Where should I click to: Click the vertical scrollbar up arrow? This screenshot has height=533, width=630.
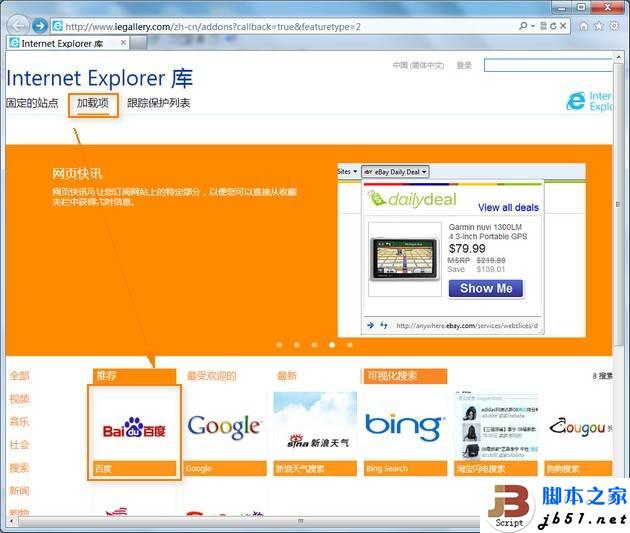pyautogui.click(x=618, y=57)
